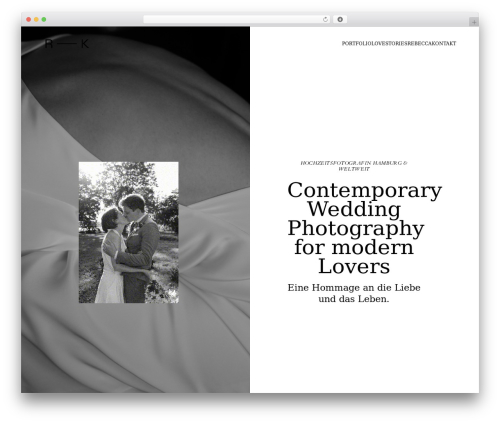This screenshot has width=500, height=423.
Task: Open the Kontakt menu item
Action: point(444,43)
